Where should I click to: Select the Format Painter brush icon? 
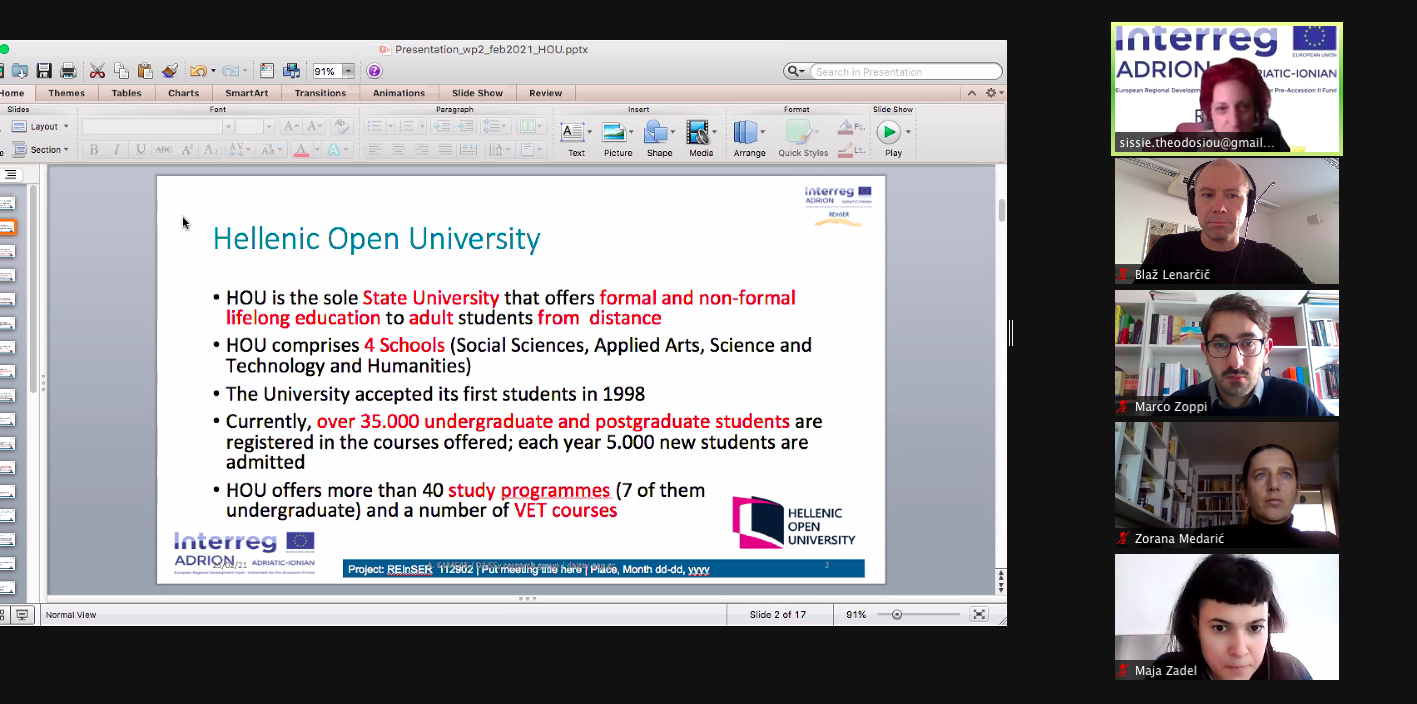coord(170,71)
